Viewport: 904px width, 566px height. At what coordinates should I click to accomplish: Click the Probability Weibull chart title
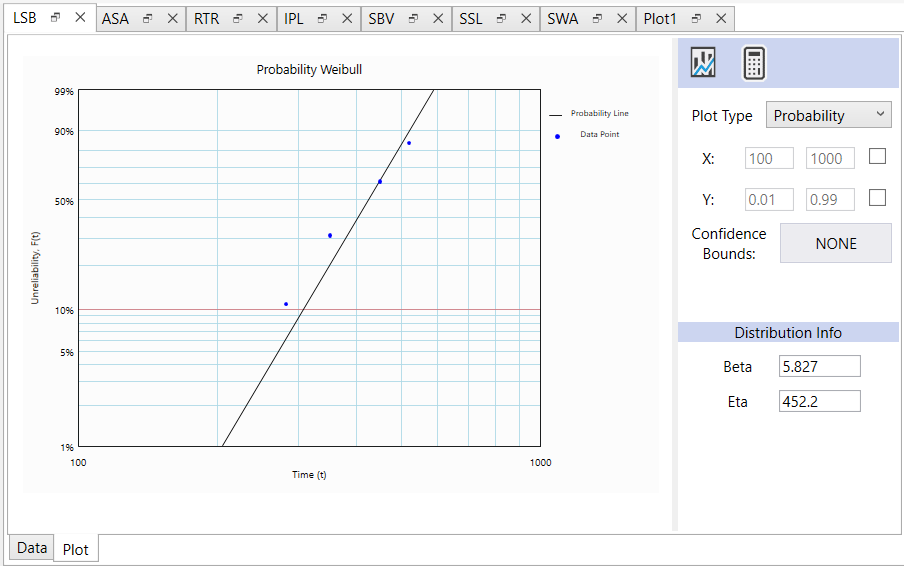click(x=309, y=70)
